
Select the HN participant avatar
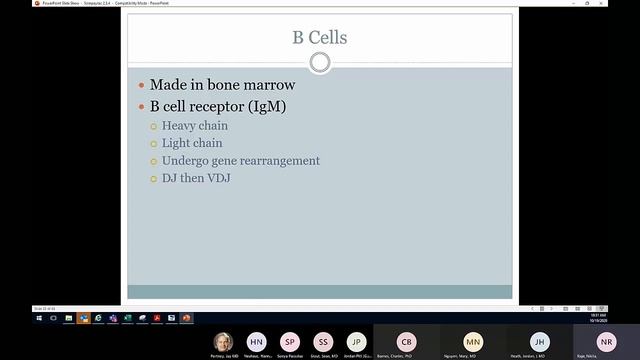click(256, 342)
